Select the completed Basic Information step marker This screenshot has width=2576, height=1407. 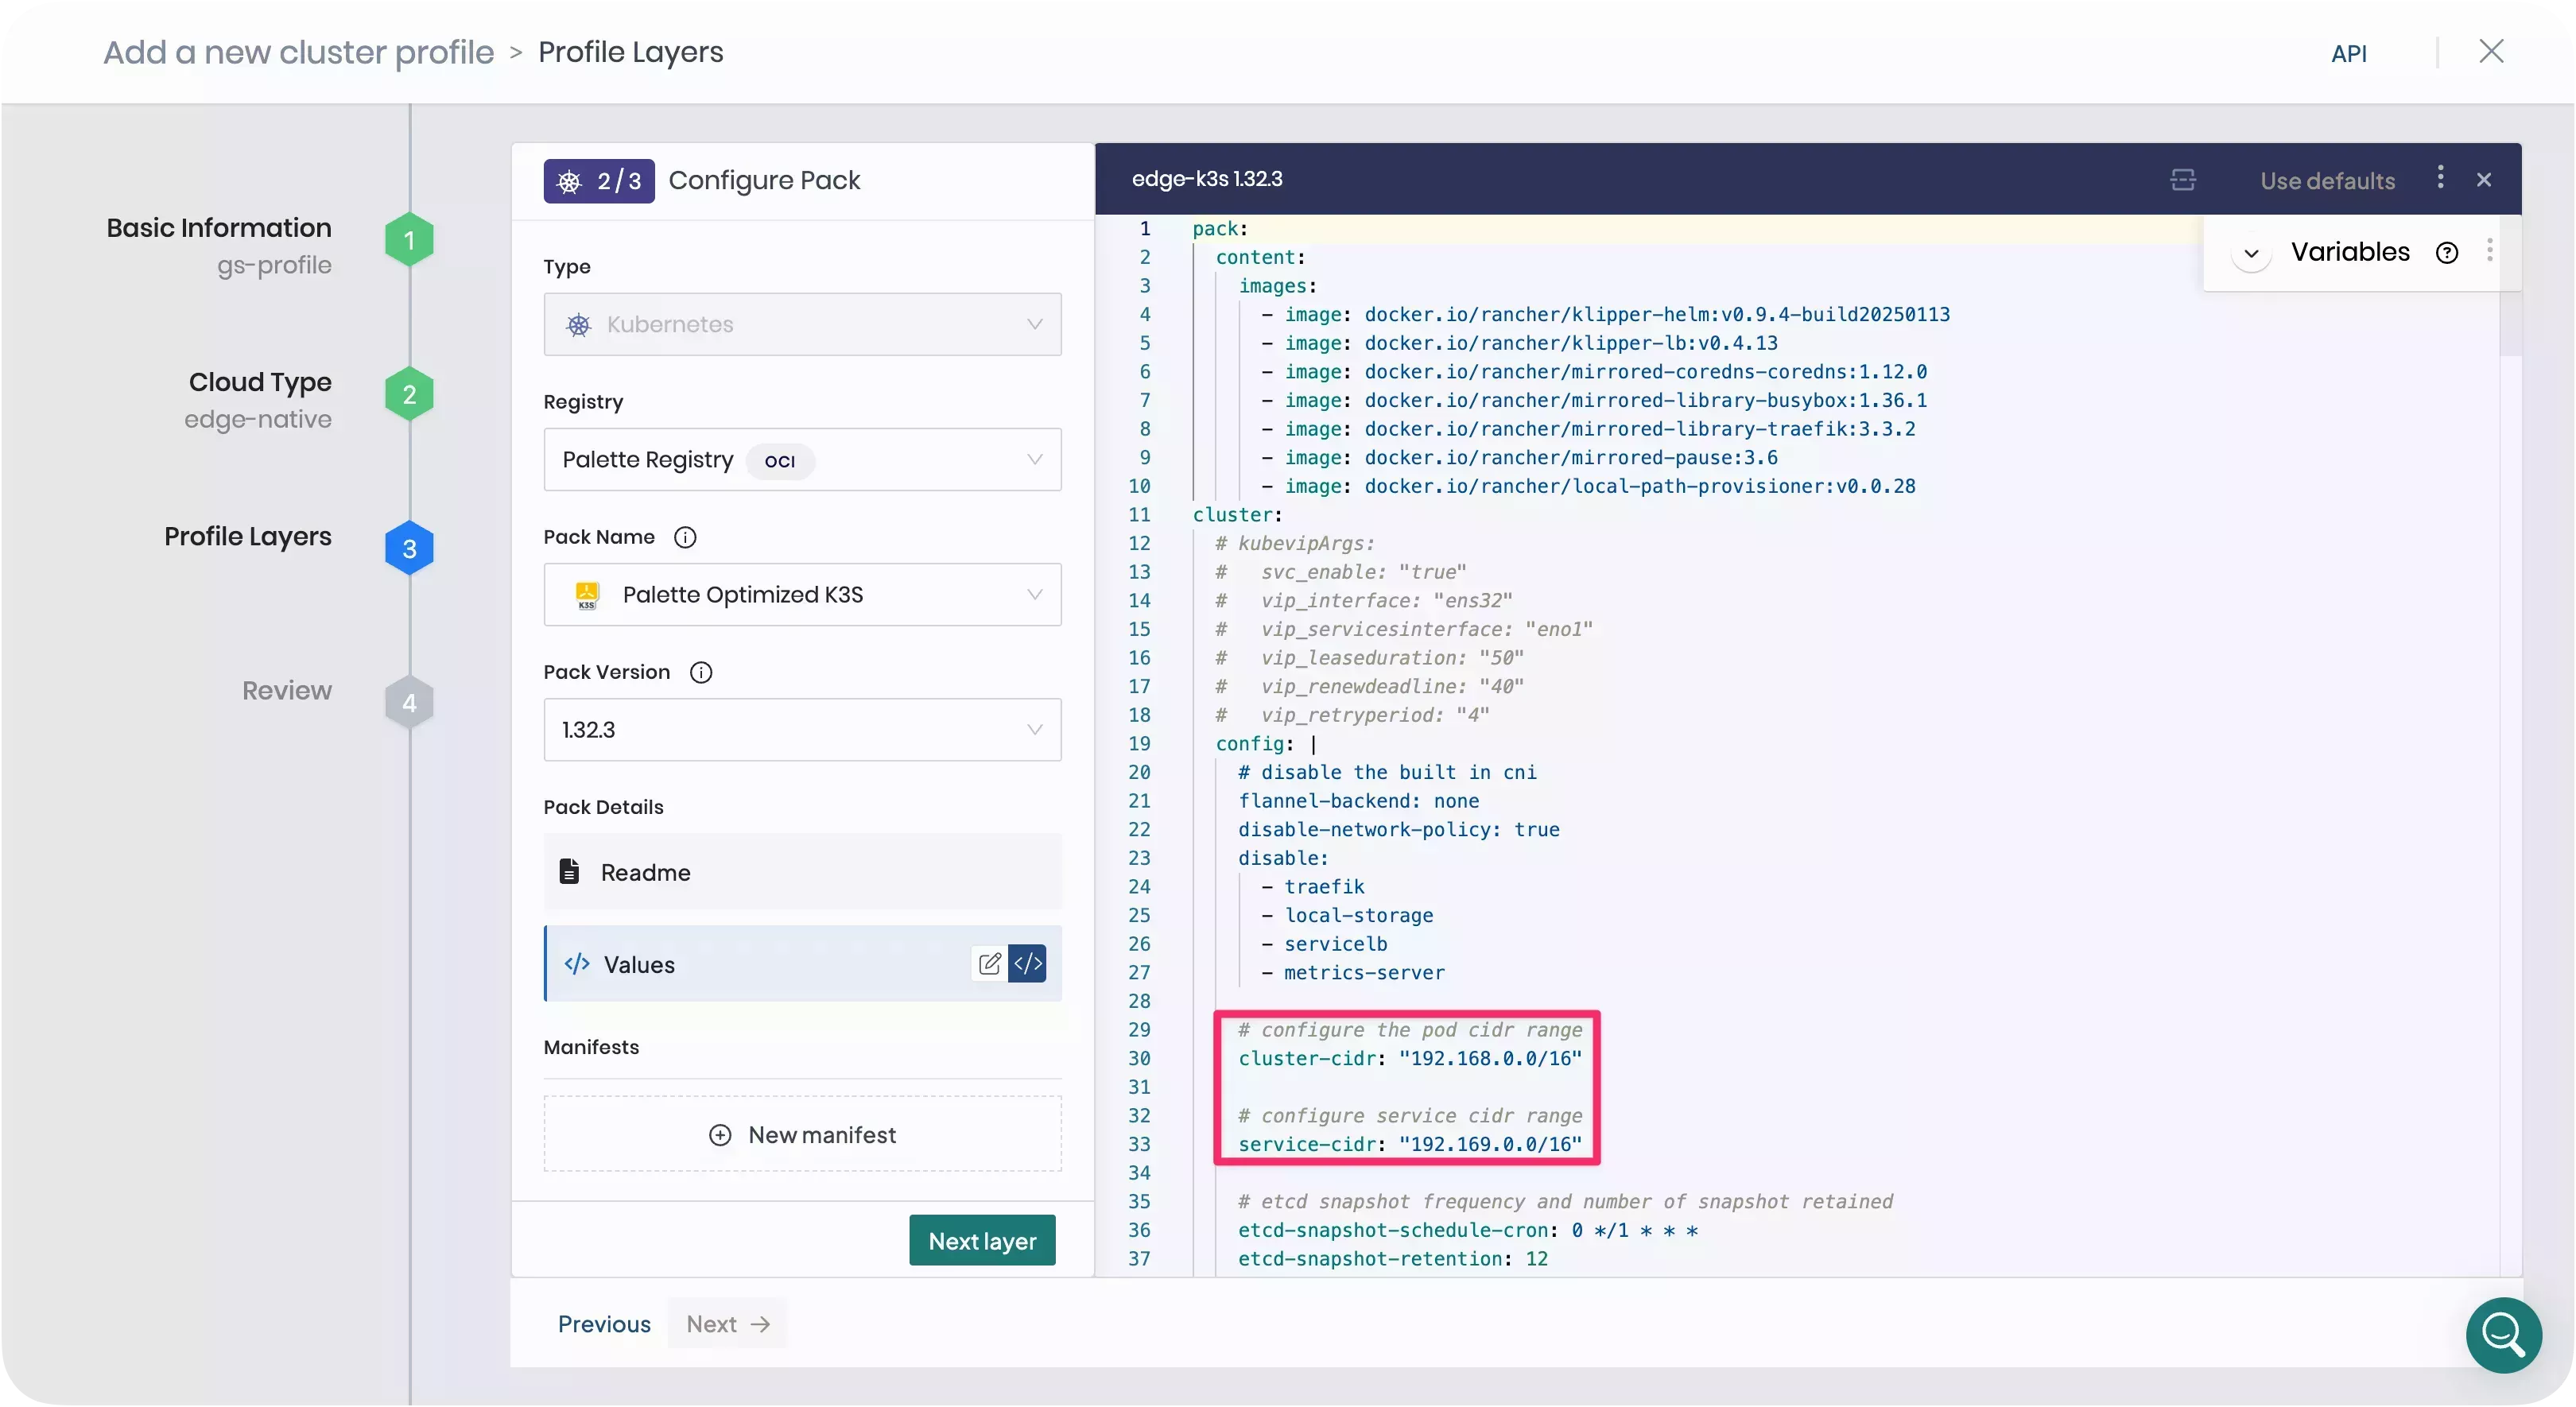(x=408, y=239)
